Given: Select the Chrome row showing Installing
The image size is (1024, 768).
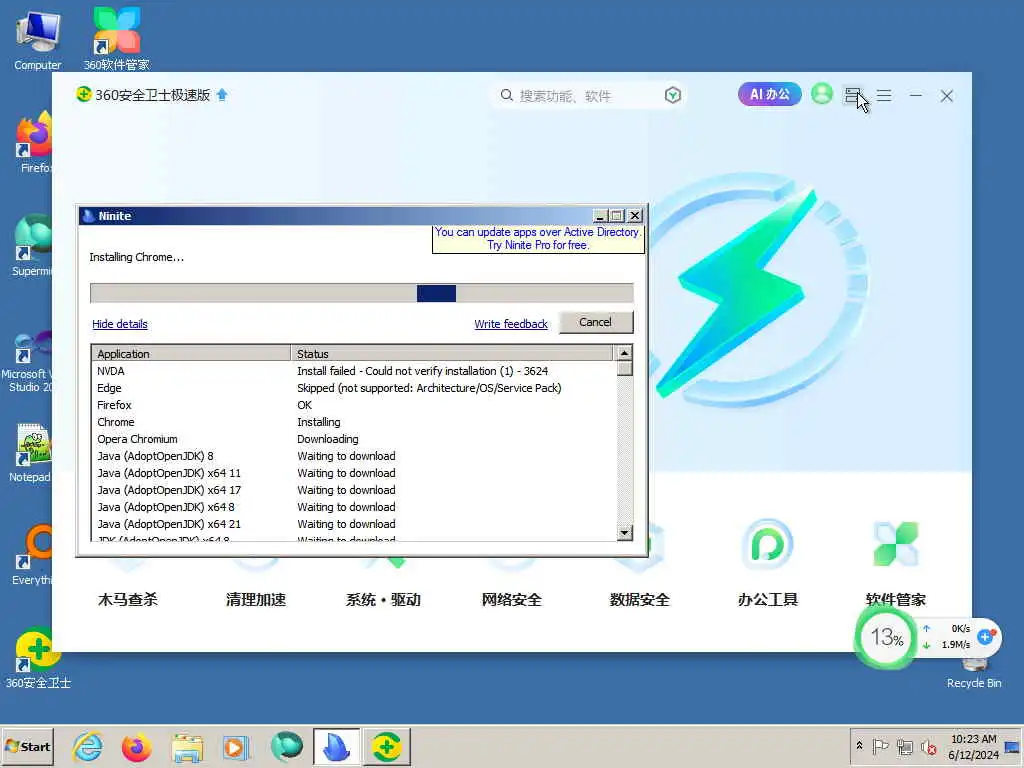Looking at the screenshot, I should tap(355, 422).
